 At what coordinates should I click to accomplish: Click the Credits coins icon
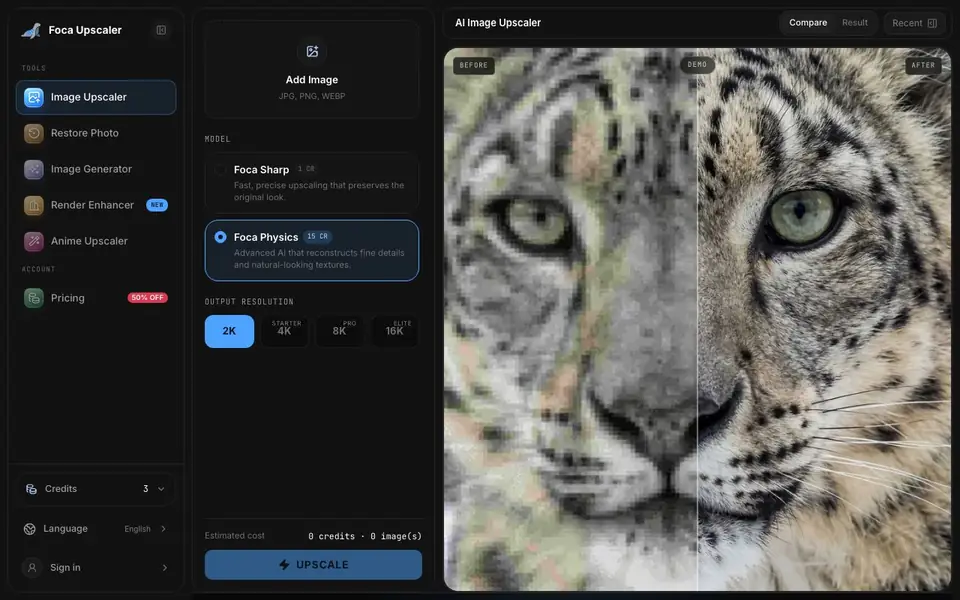point(31,489)
